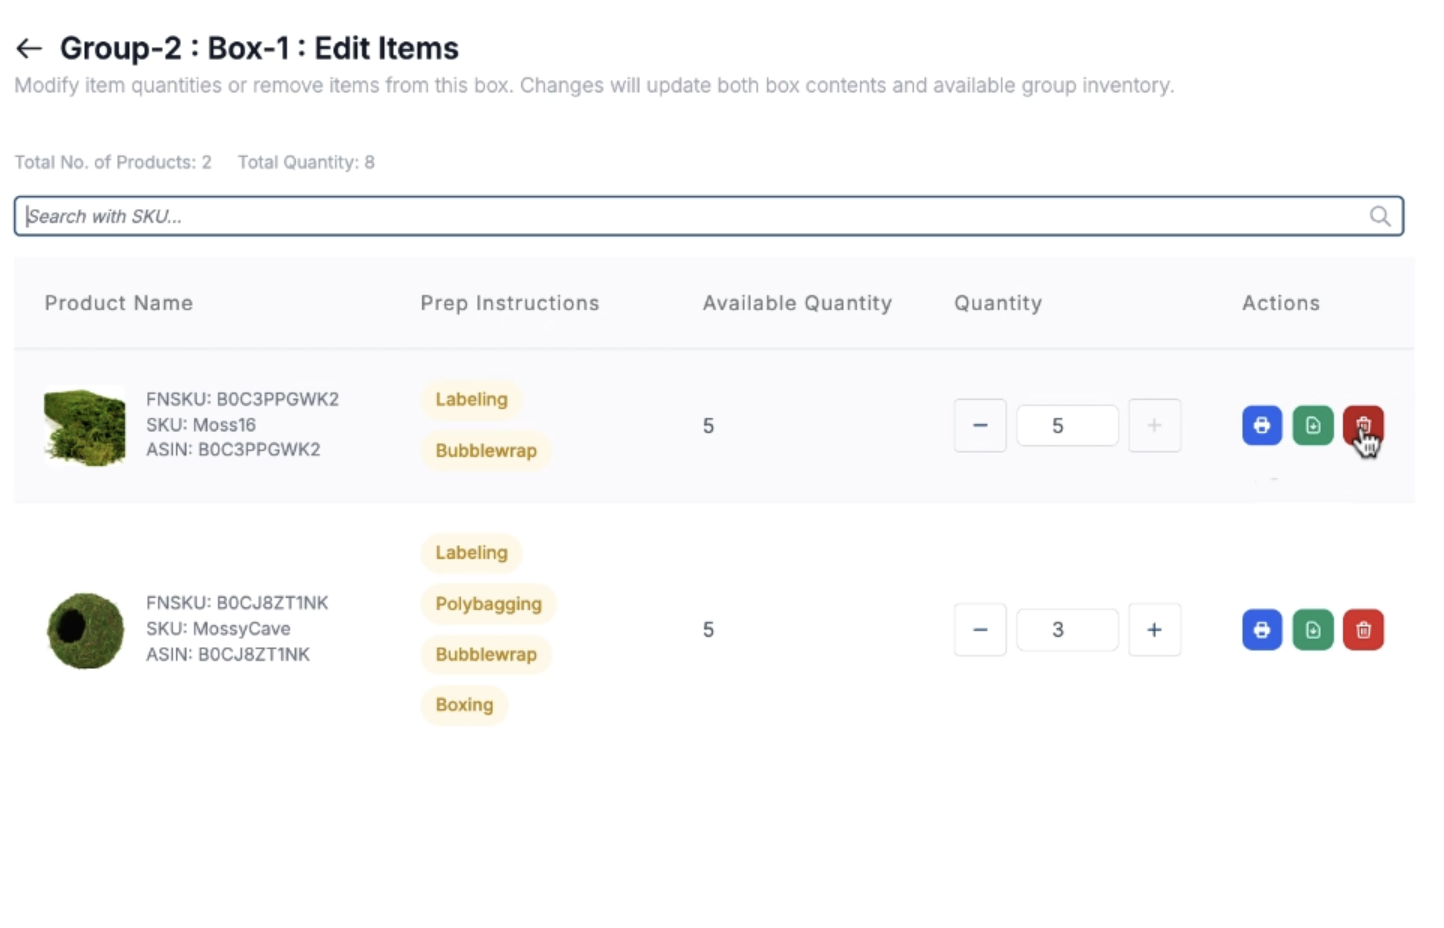Click the back arrow beside Group-2 title
Image resolution: width=1444 pixels, height=928 pixels.
click(x=29, y=48)
